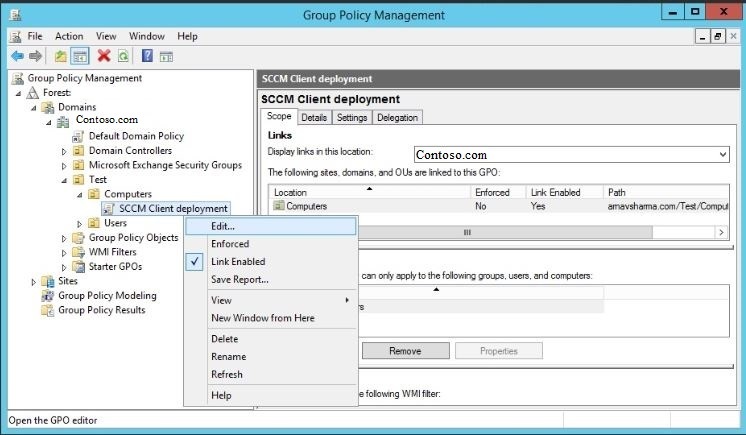
Task: Expand the WMI Filters node
Action: coord(64,253)
